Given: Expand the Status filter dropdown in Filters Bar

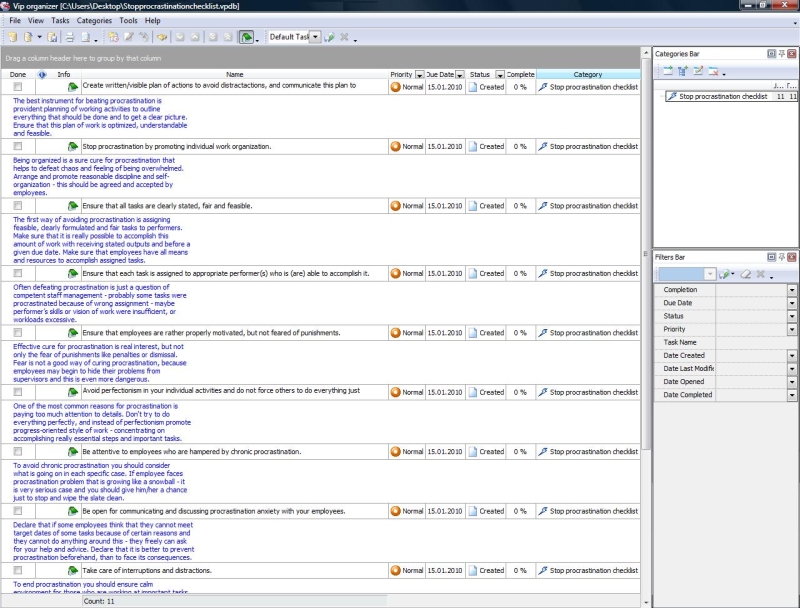Looking at the screenshot, I should tap(792, 316).
